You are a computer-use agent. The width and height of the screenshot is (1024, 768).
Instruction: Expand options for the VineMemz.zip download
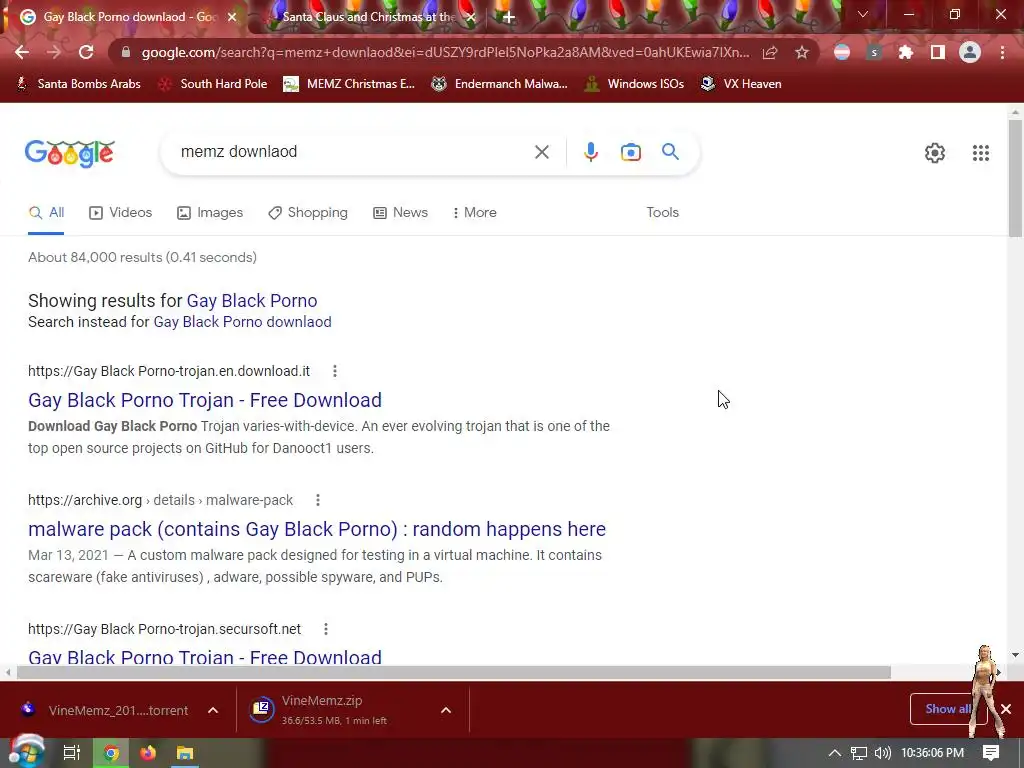click(x=446, y=710)
